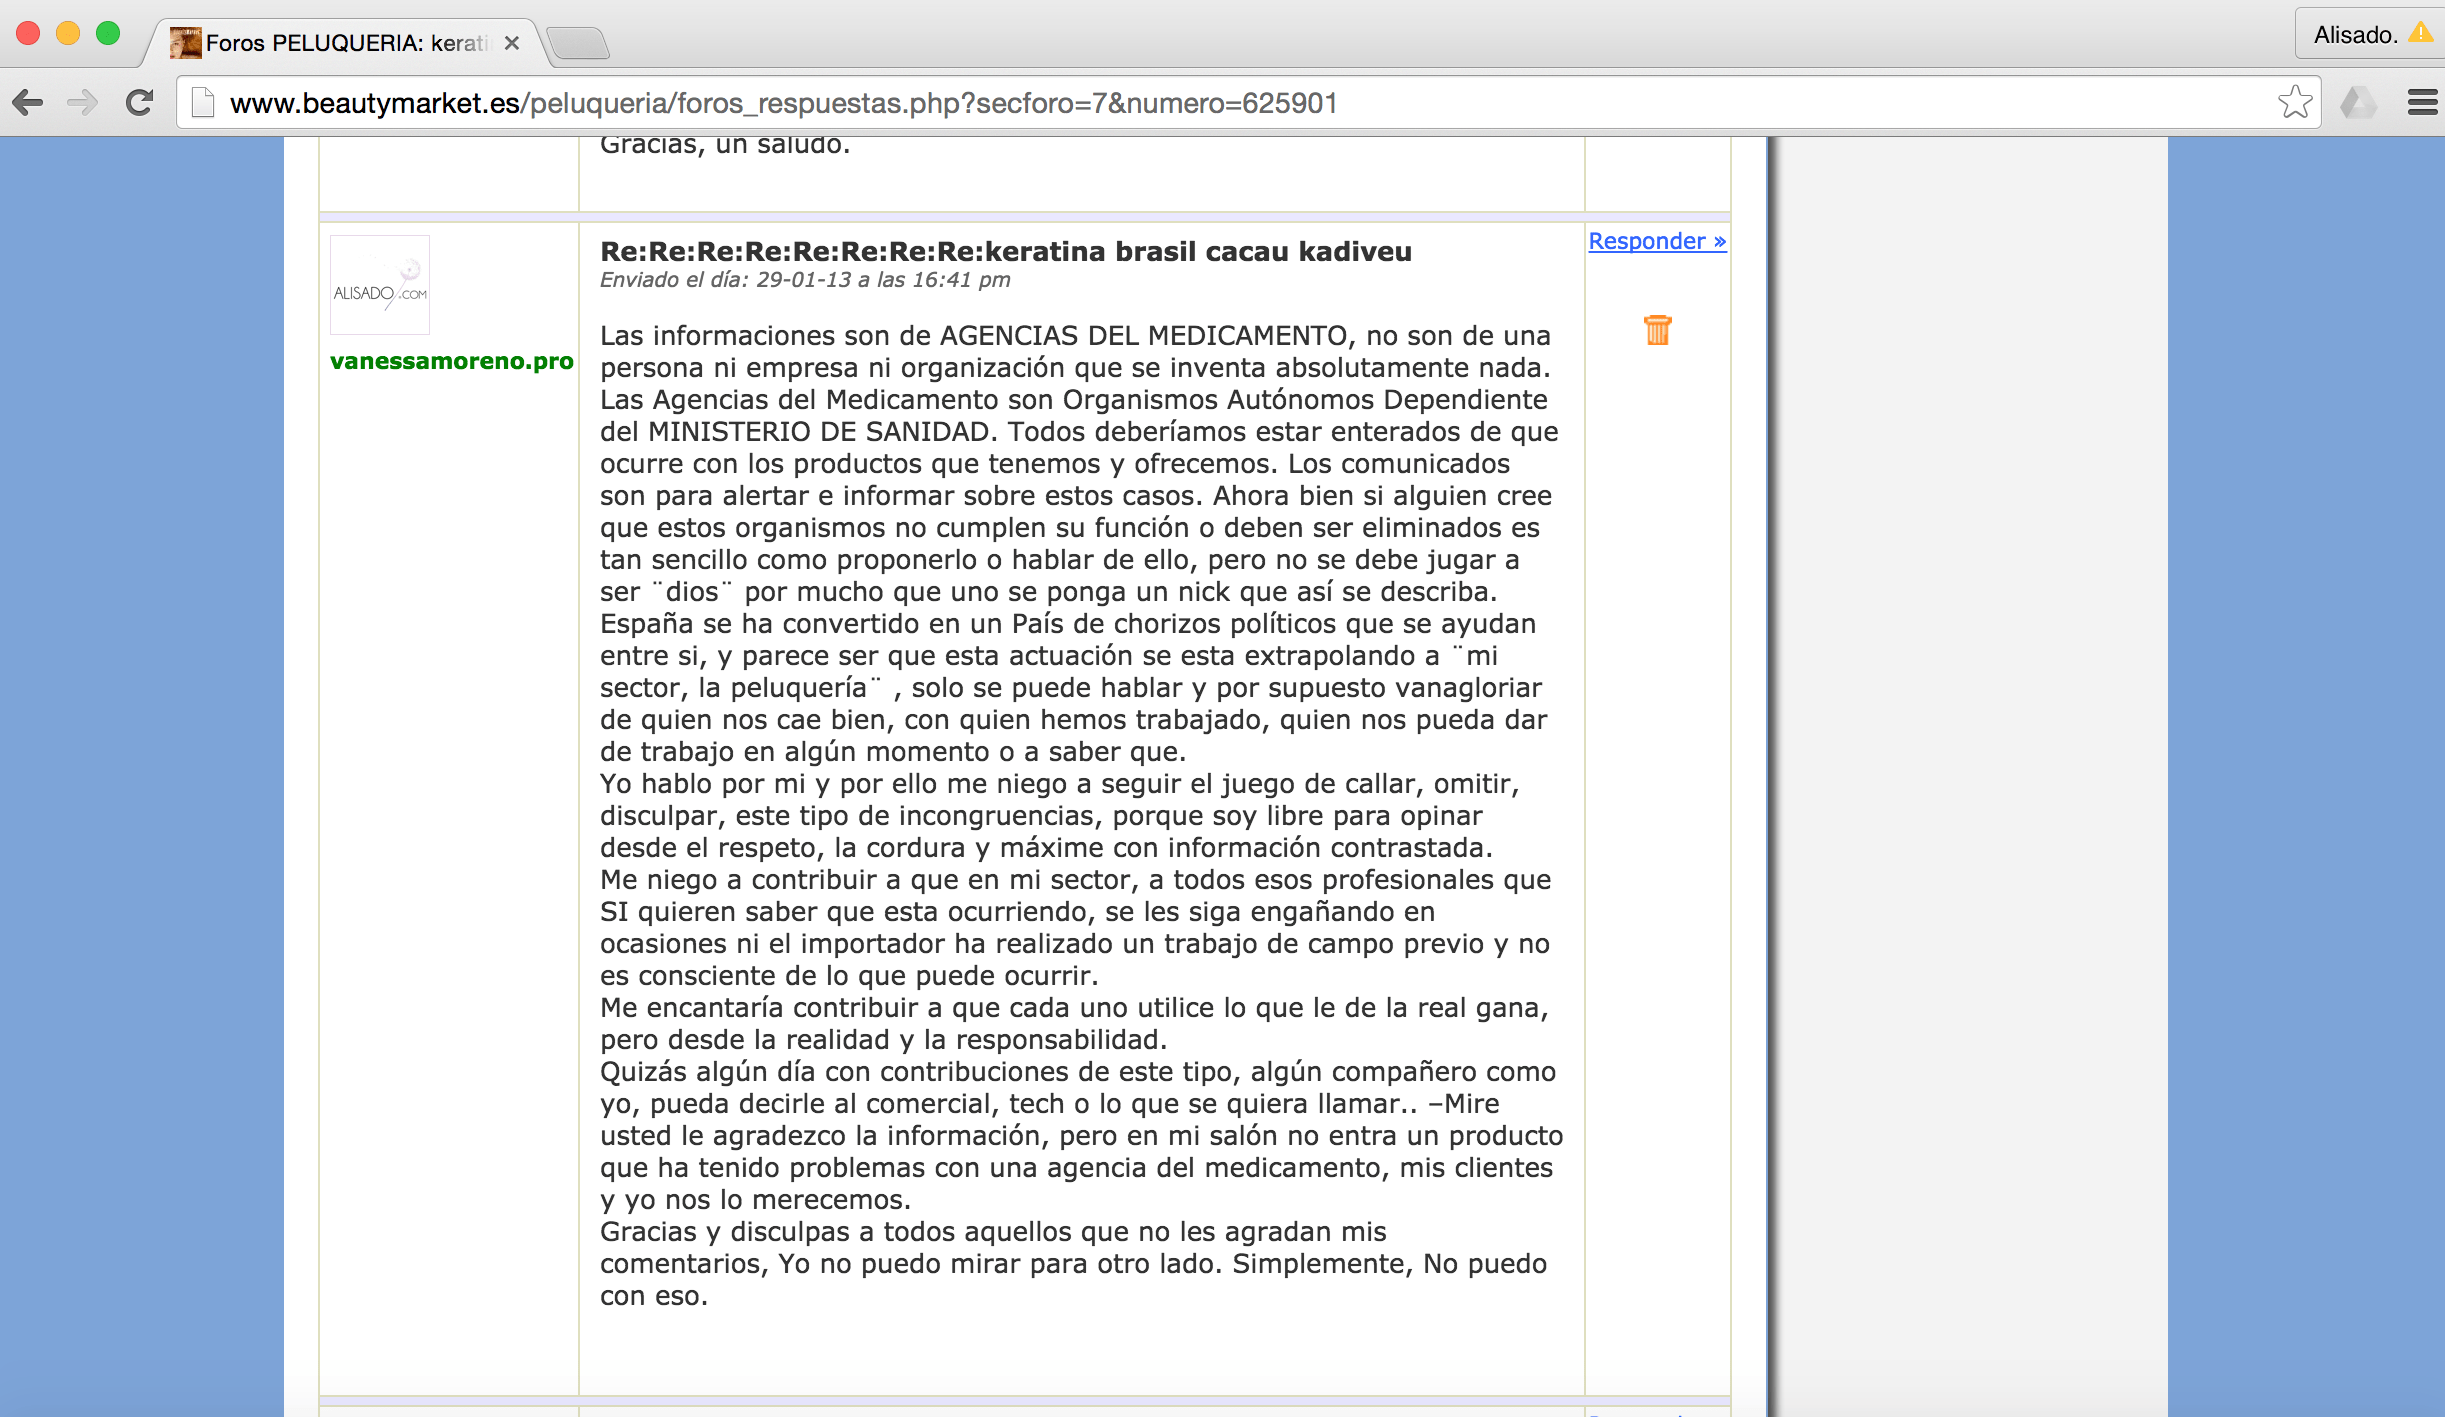Delete the post with orange trash icon
The height and width of the screenshot is (1417, 2445).
click(1657, 330)
